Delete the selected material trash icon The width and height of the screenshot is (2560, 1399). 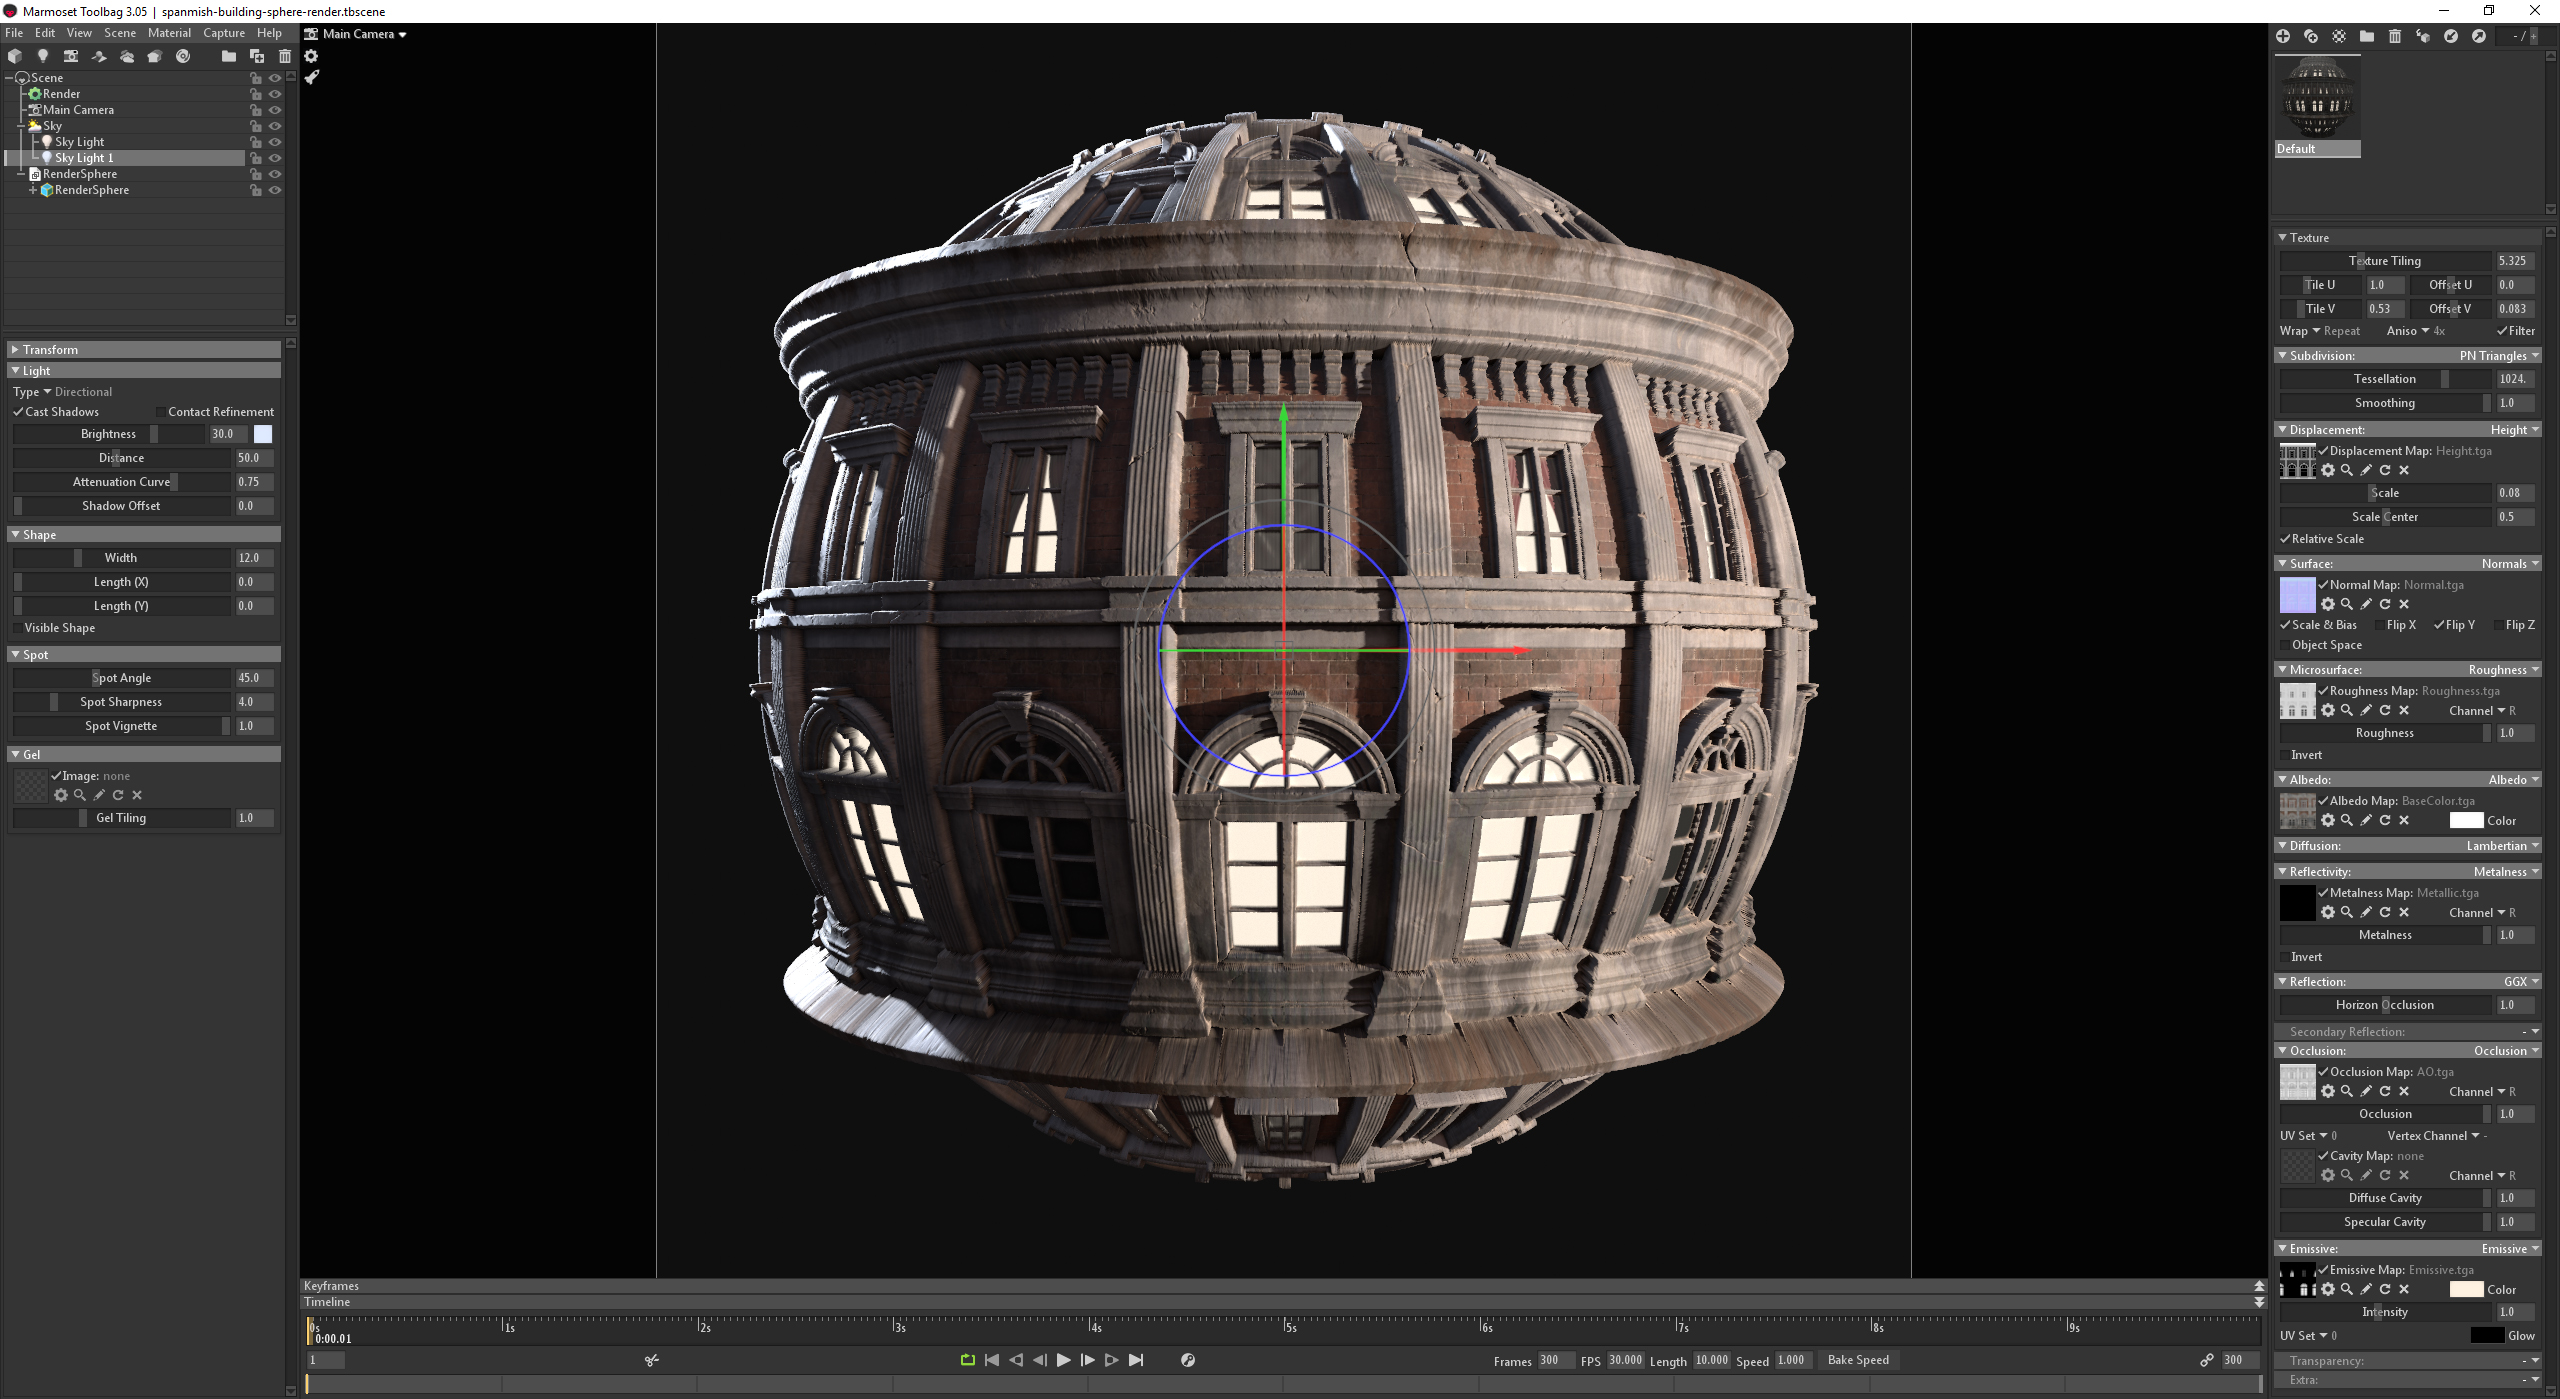(2395, 36)
